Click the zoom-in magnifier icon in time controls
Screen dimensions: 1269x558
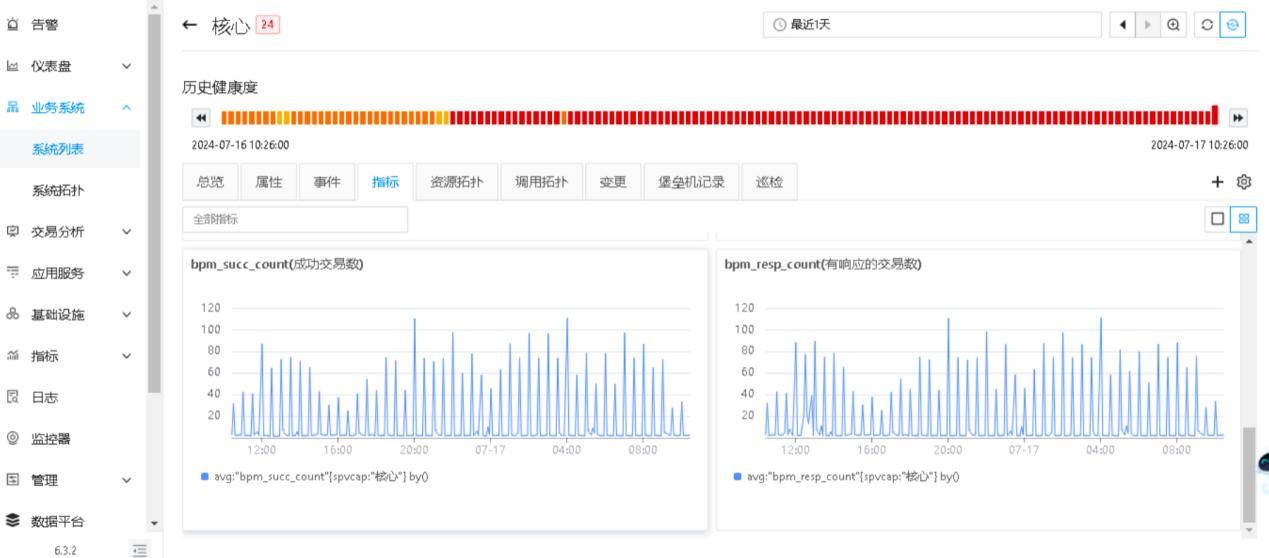pos(1172,26)
